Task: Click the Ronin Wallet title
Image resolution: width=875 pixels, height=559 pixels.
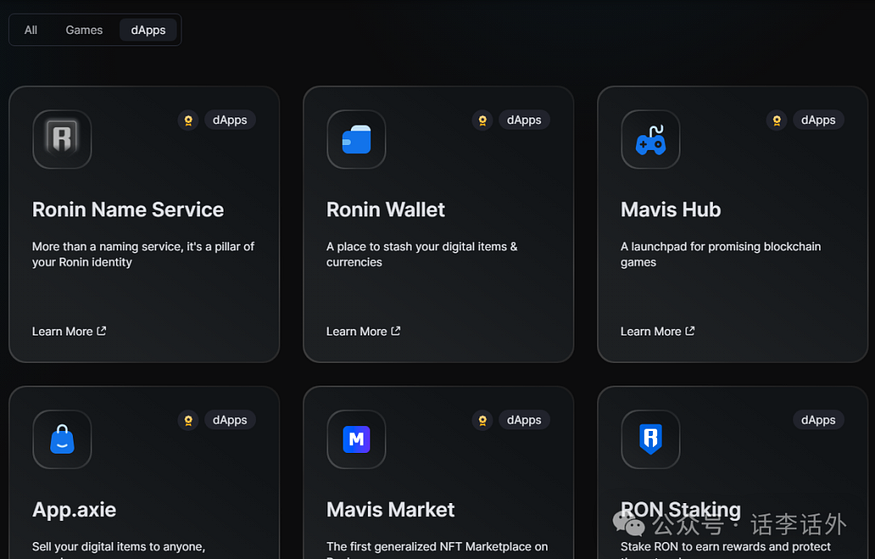Action: tap(386, 210)
